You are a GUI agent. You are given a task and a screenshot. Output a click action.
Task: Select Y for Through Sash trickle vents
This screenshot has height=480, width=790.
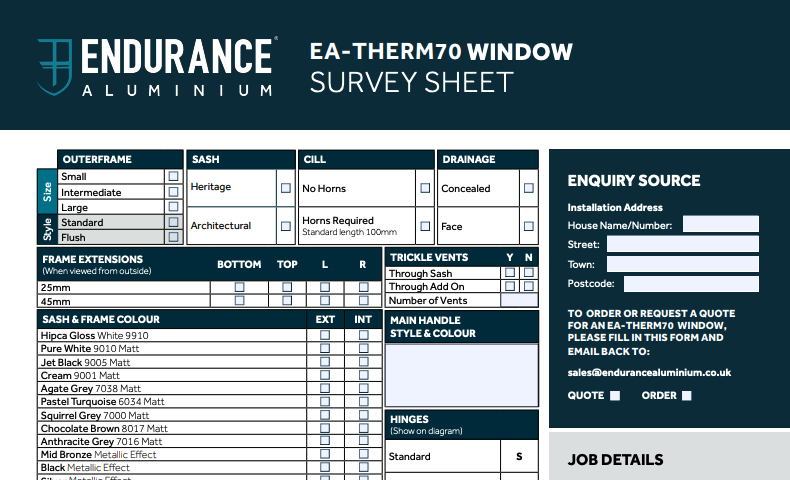click(510, 273)
